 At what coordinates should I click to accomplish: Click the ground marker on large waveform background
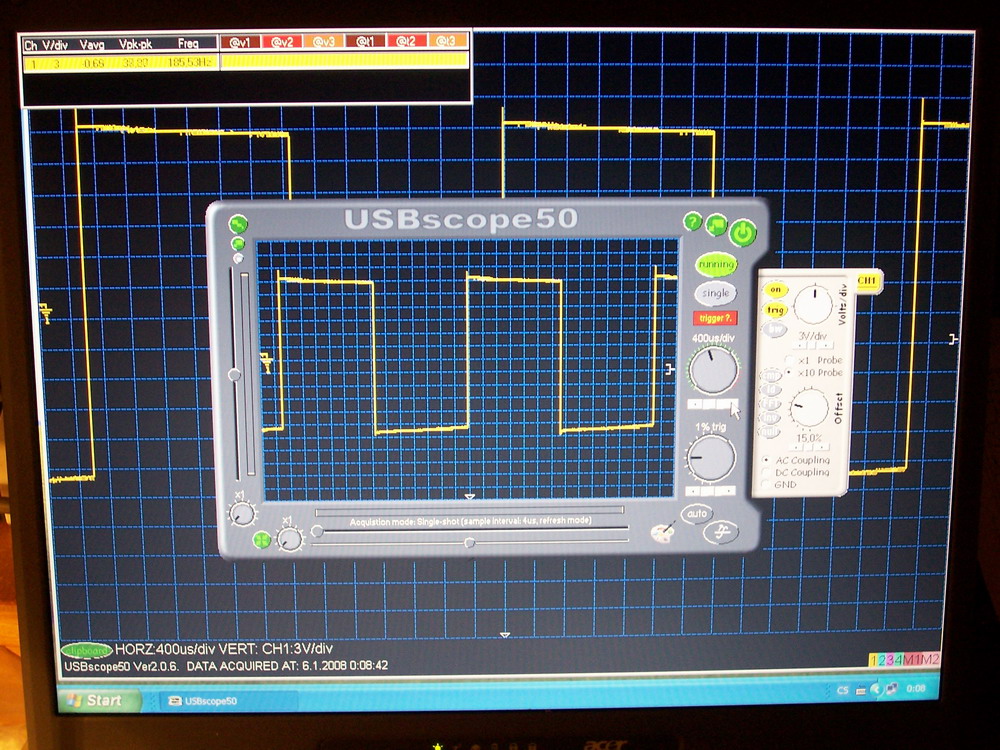coord(45,314)
